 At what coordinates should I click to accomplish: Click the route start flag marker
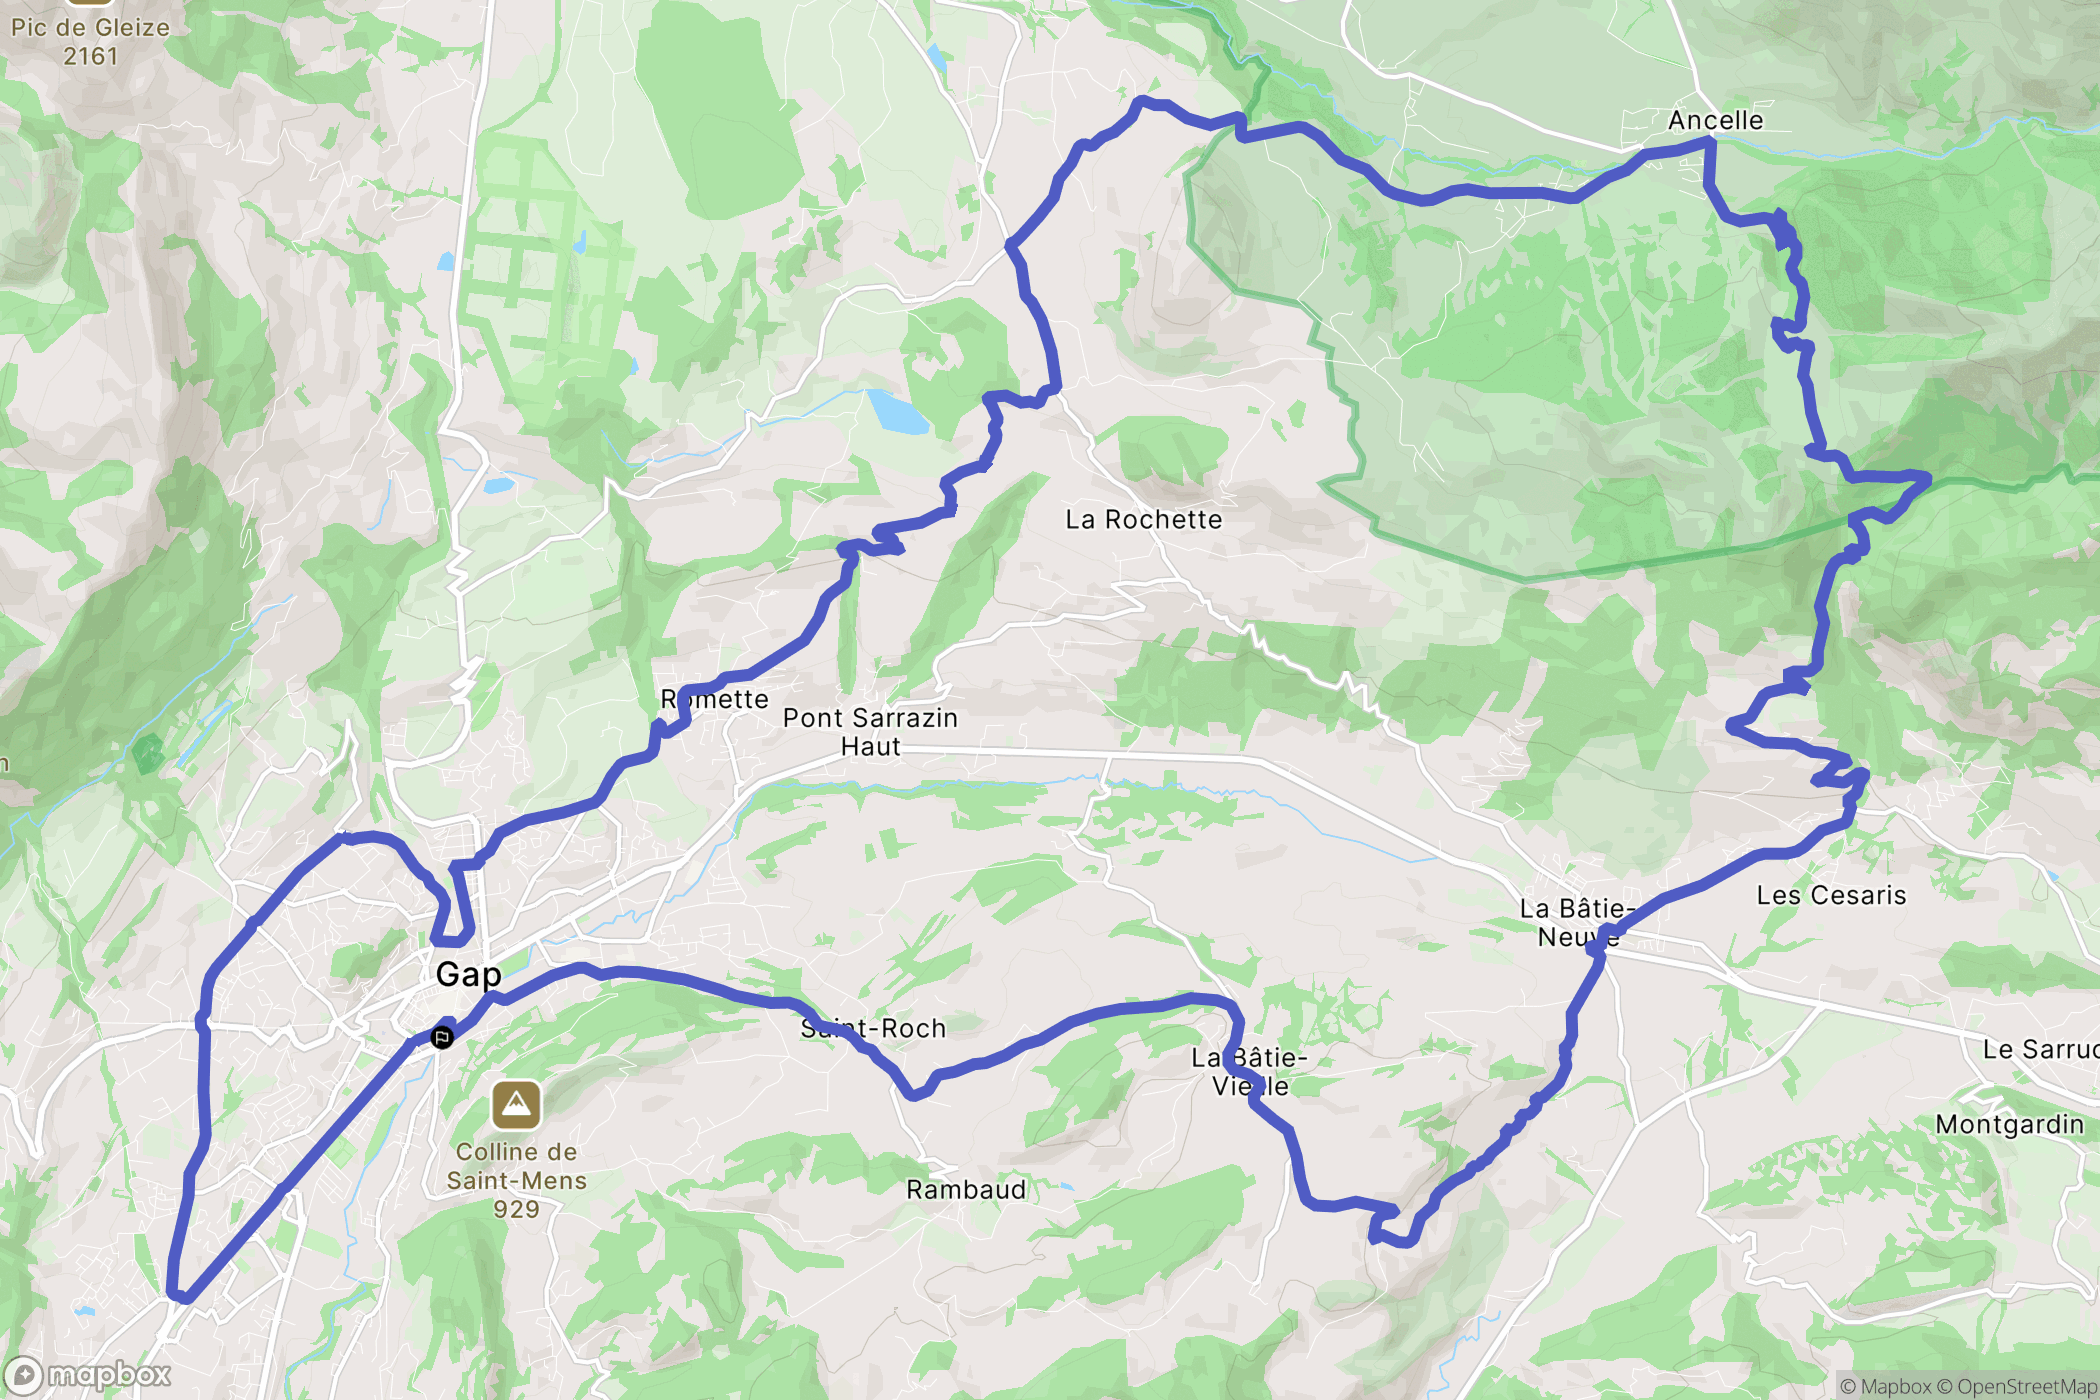pyautogui.click(x=442, y=1038)
